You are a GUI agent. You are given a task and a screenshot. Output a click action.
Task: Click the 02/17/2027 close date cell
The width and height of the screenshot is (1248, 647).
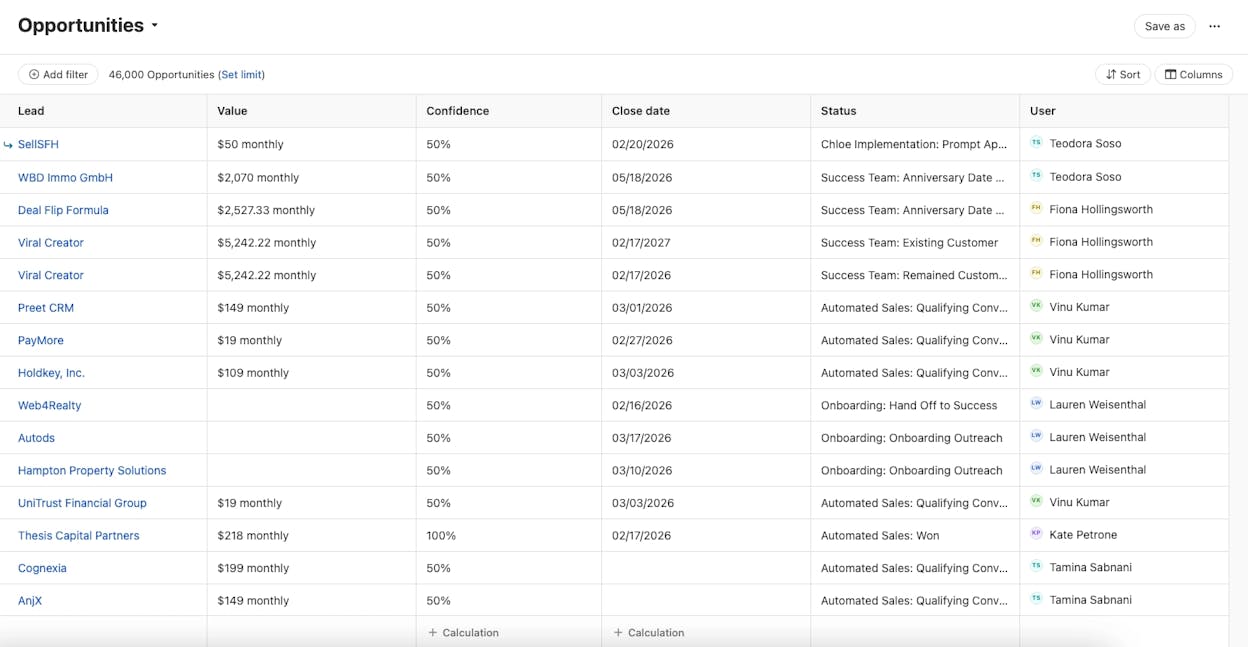coord(705,242)
